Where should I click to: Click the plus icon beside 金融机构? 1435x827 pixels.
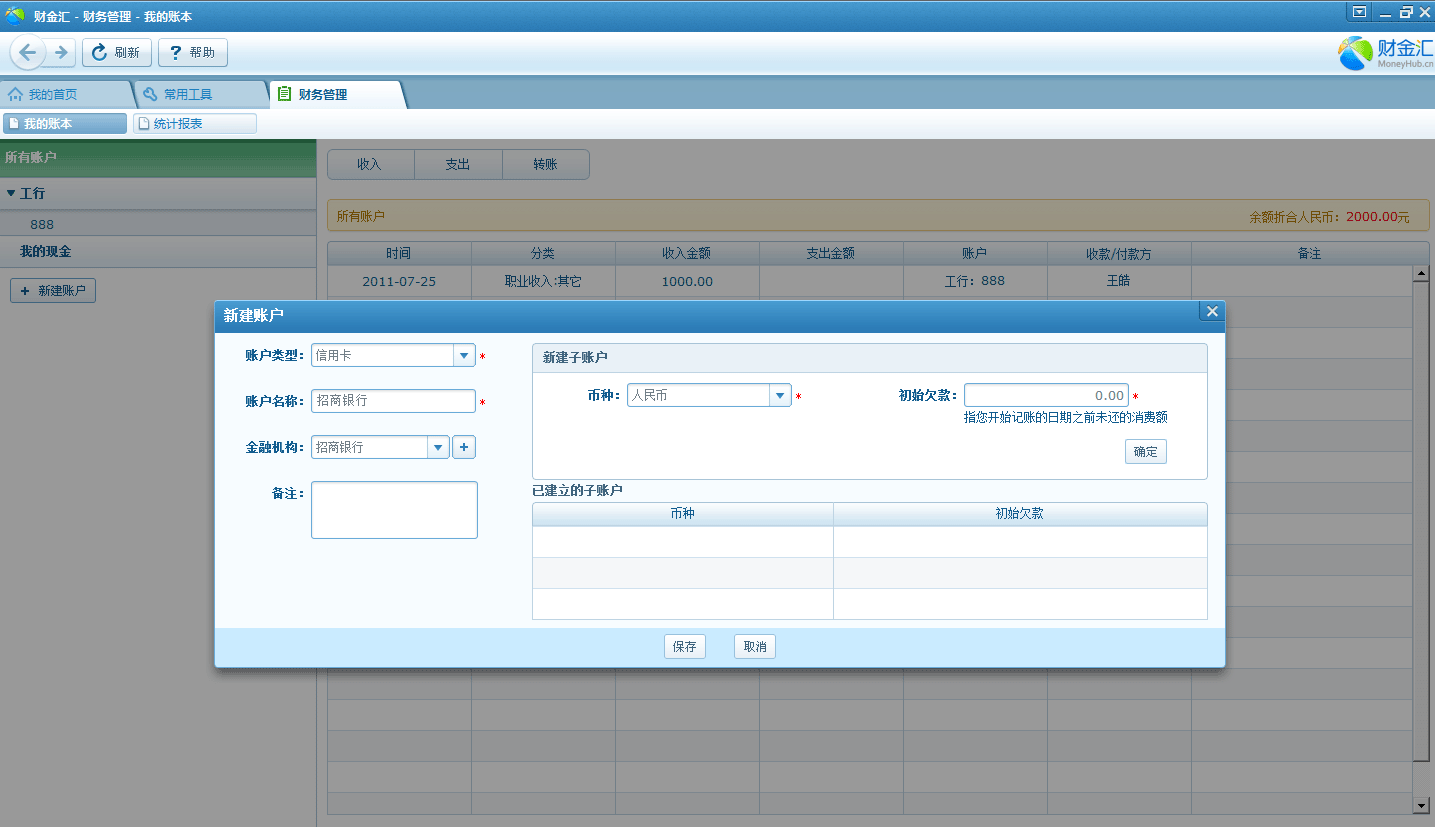(x=464, y=447)
